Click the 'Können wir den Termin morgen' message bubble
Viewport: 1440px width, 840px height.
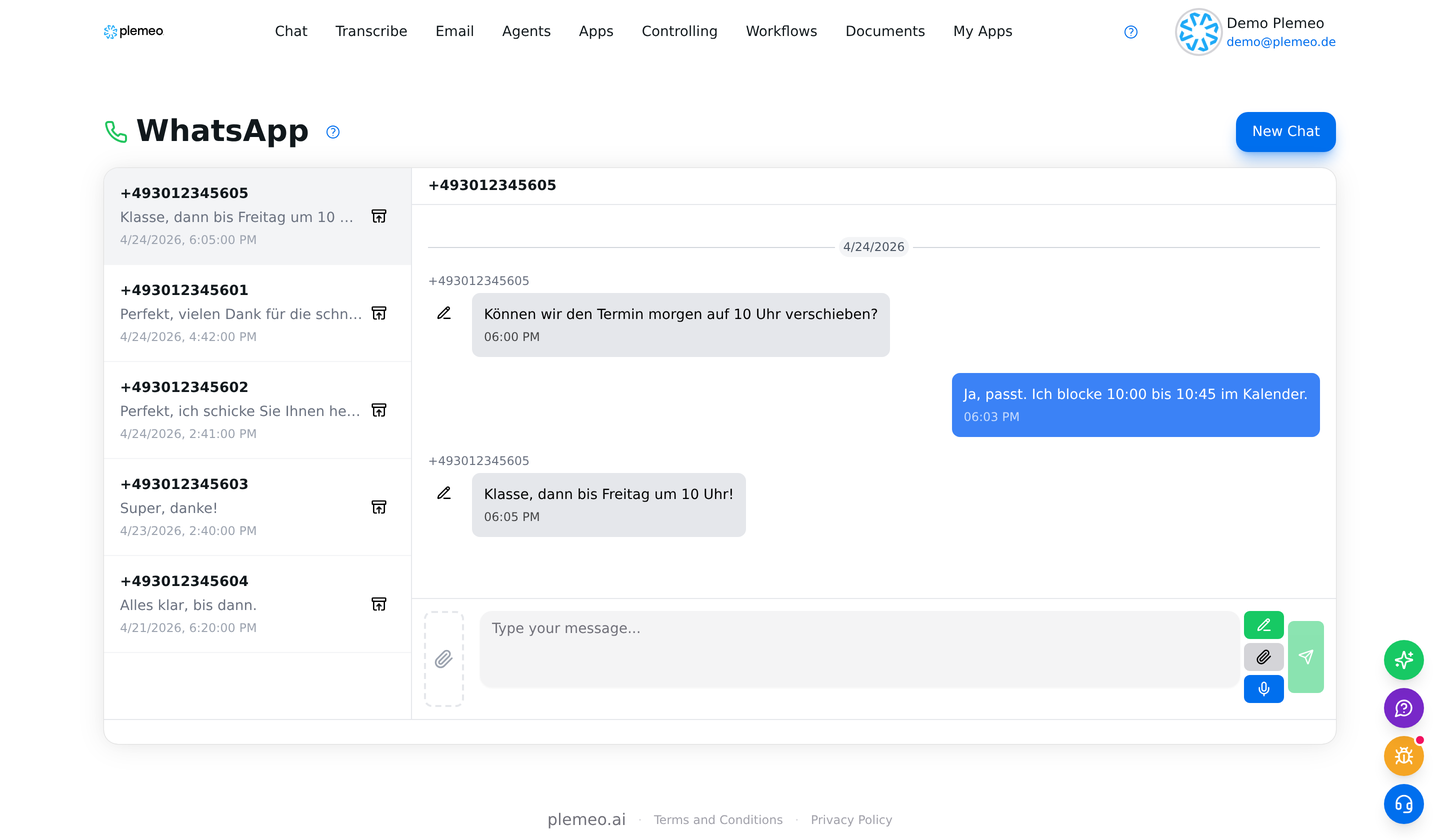pyautogui.click(x=681, y=325)
